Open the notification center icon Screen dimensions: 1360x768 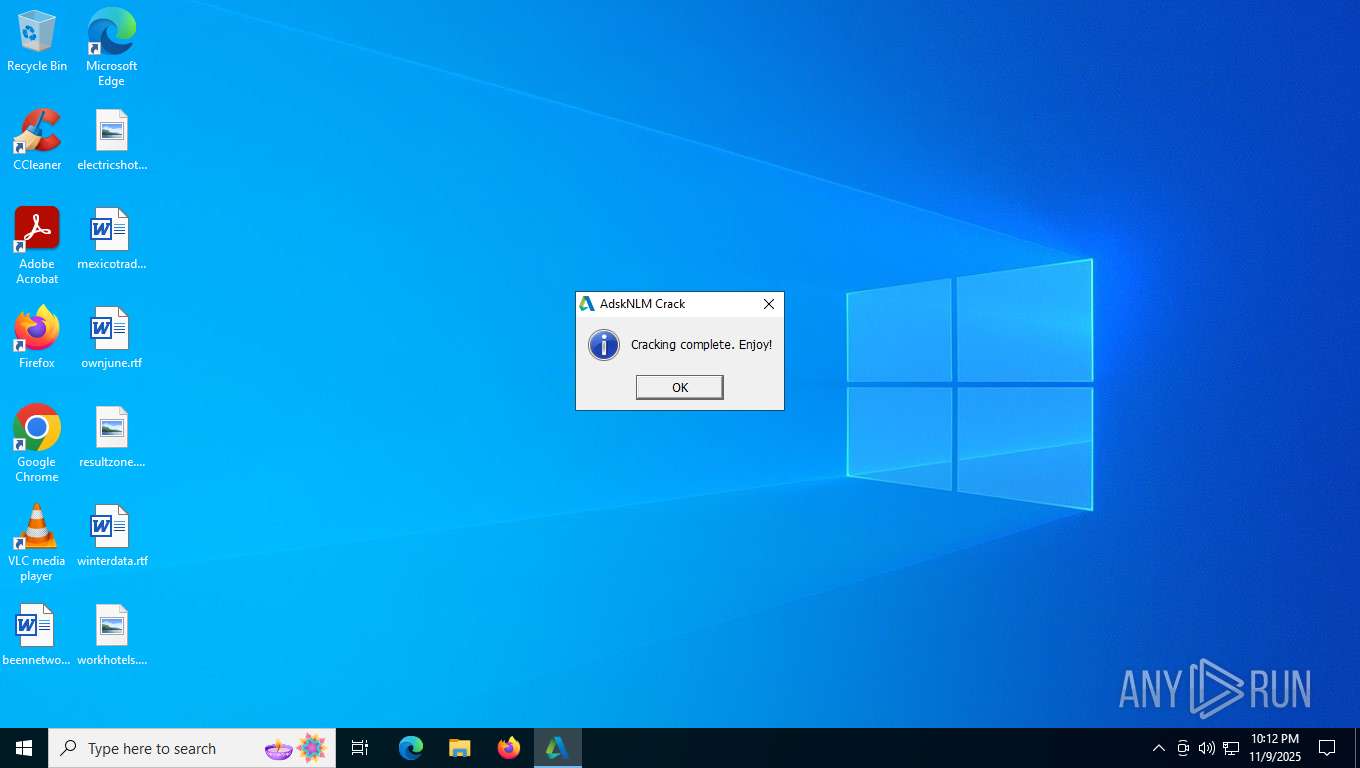point(1327,748)
